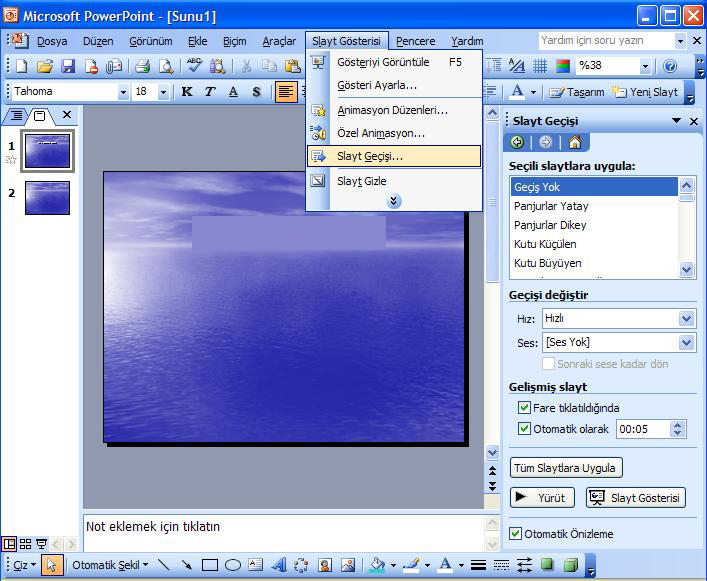This screenshot has width=707, height=581.
Task: Choose Slayt Gizle menu item
Action: (x=394, y=181)
